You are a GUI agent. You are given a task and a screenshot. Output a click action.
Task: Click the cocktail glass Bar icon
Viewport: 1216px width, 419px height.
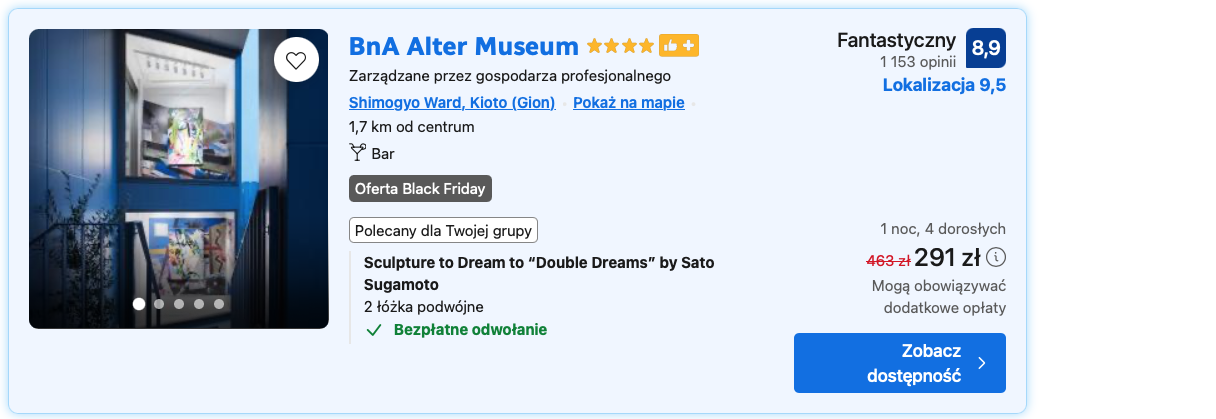tap(358, 153)
